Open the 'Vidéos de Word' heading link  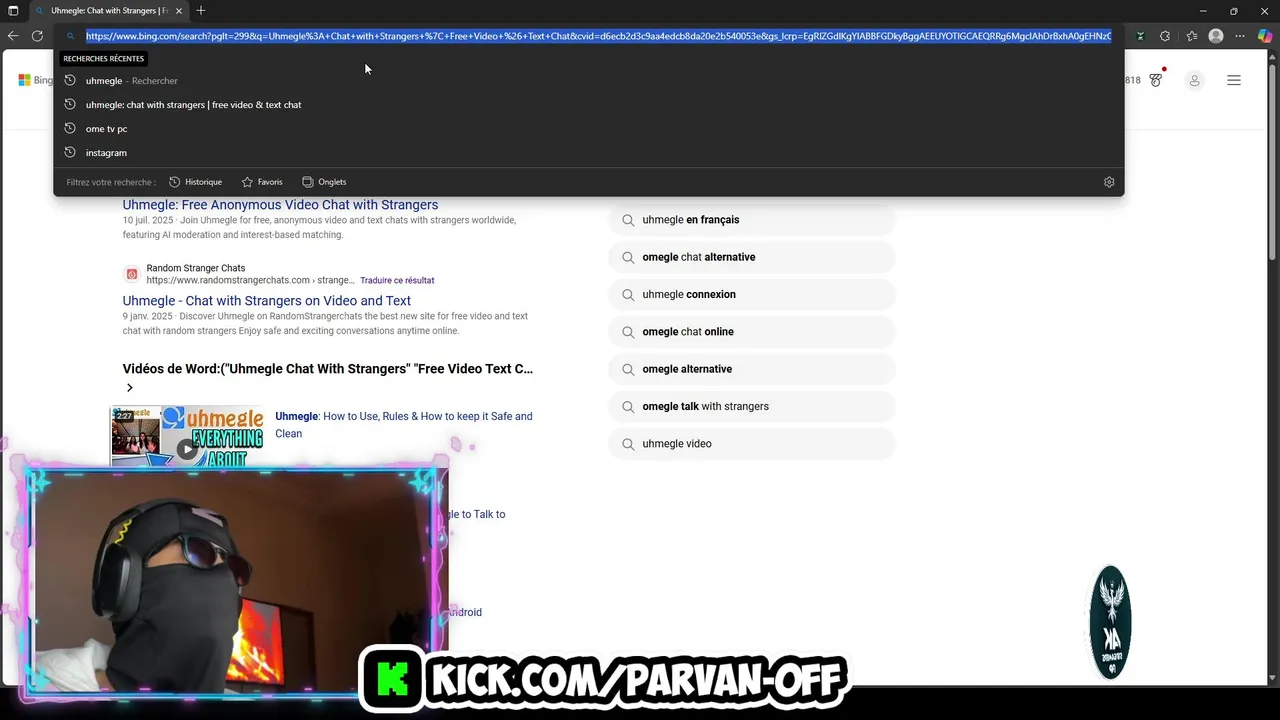pyautogui.click(x=328, y=369)
